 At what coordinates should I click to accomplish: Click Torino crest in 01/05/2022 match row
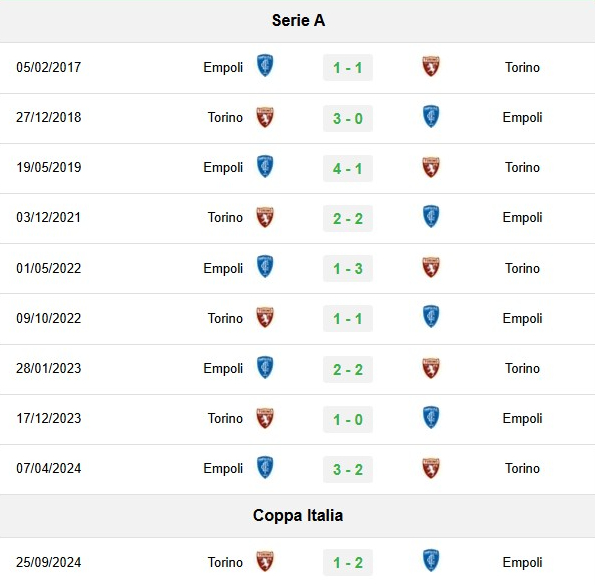point(431,267)
